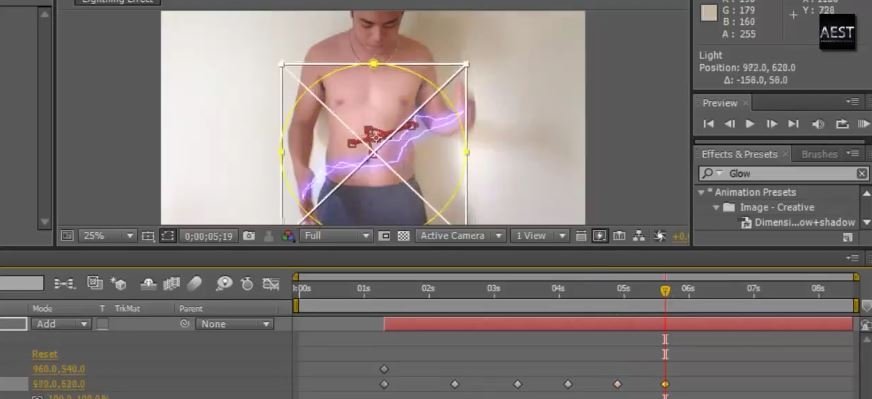Open the Active Camera 3D view dropdown

coord(460,236)
